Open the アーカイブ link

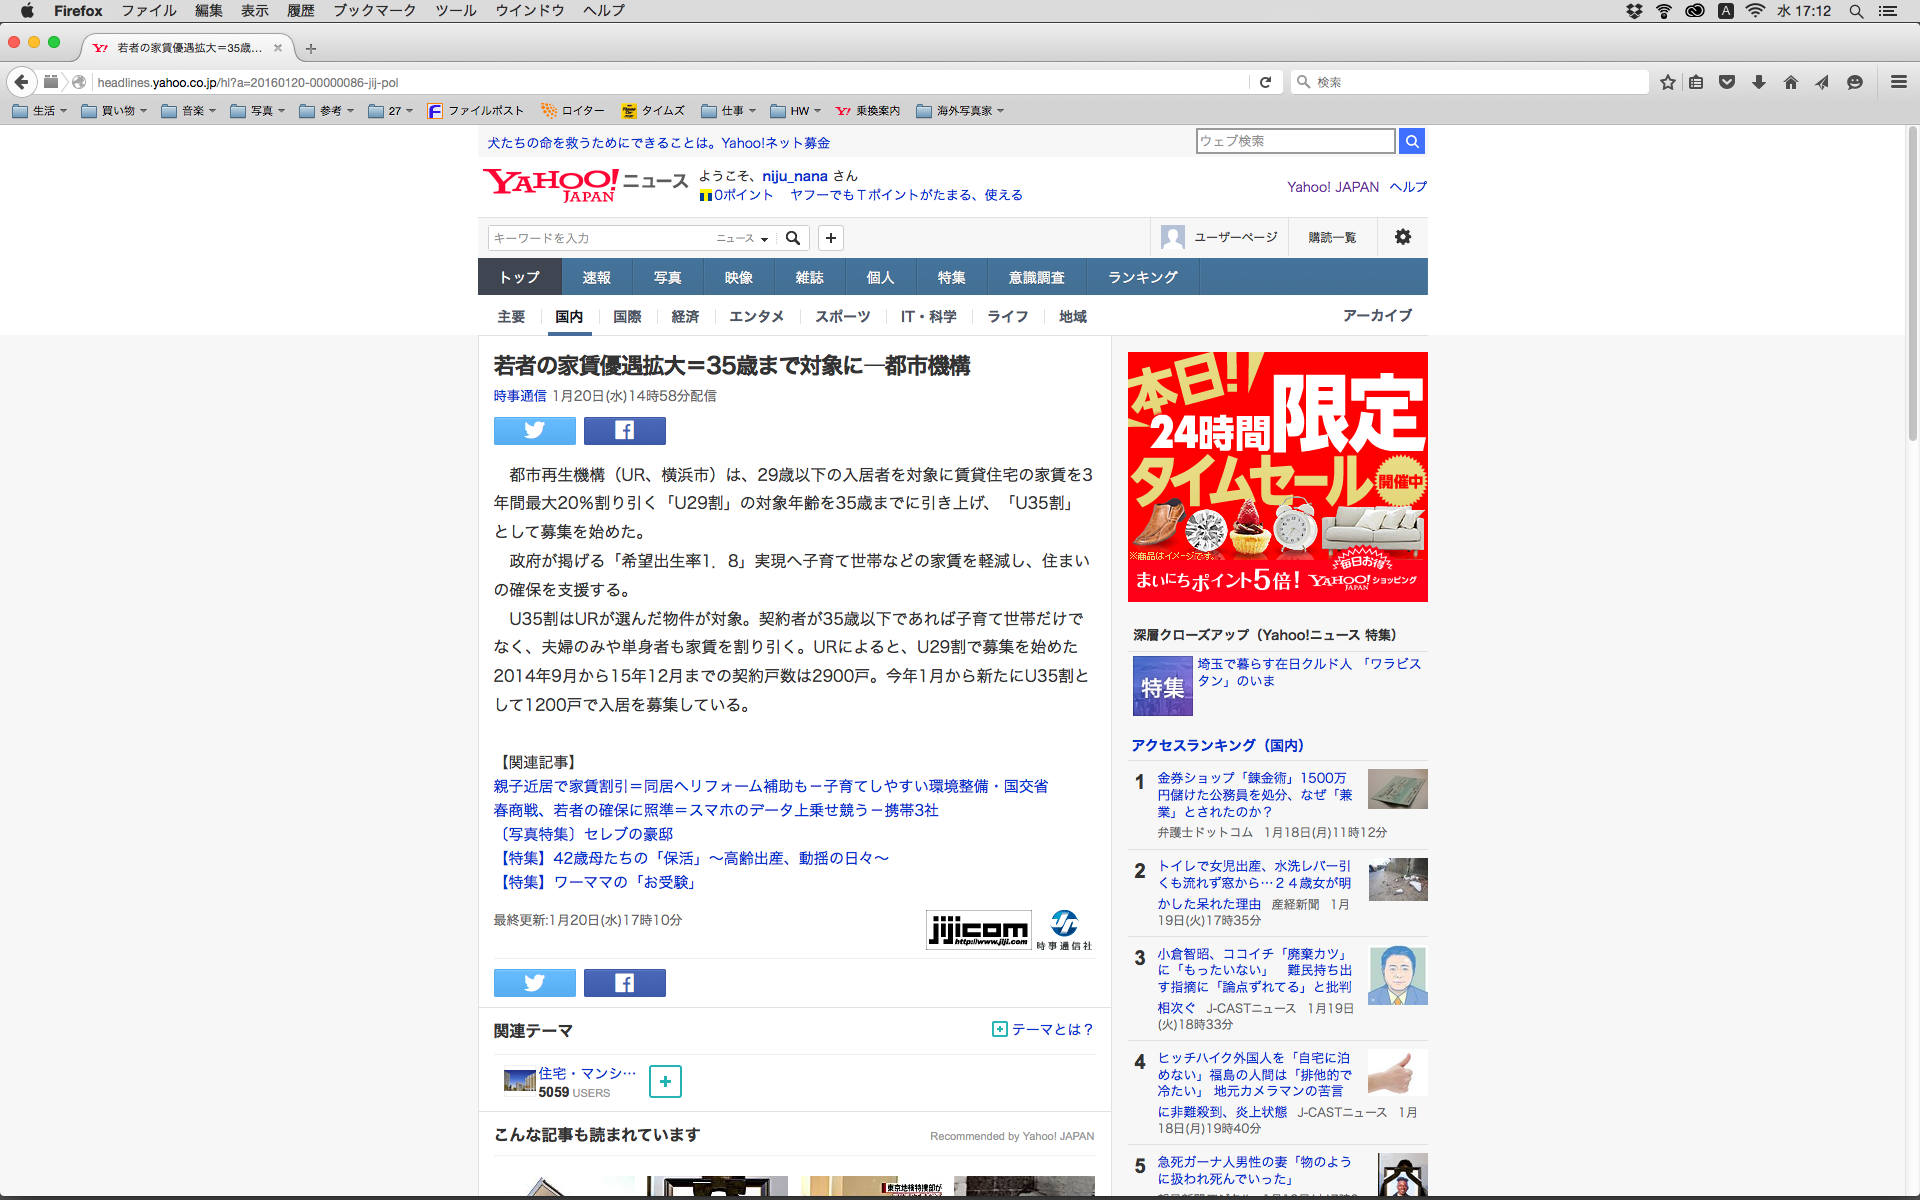pyautogui.click(x=1376, y=316)
